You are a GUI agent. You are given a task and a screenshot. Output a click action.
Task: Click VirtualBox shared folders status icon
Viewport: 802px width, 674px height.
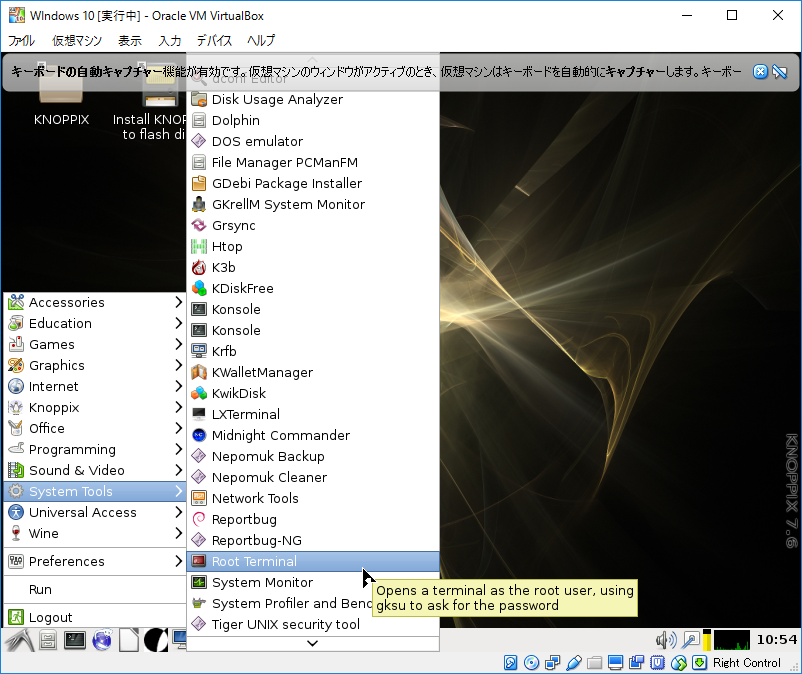594,663
